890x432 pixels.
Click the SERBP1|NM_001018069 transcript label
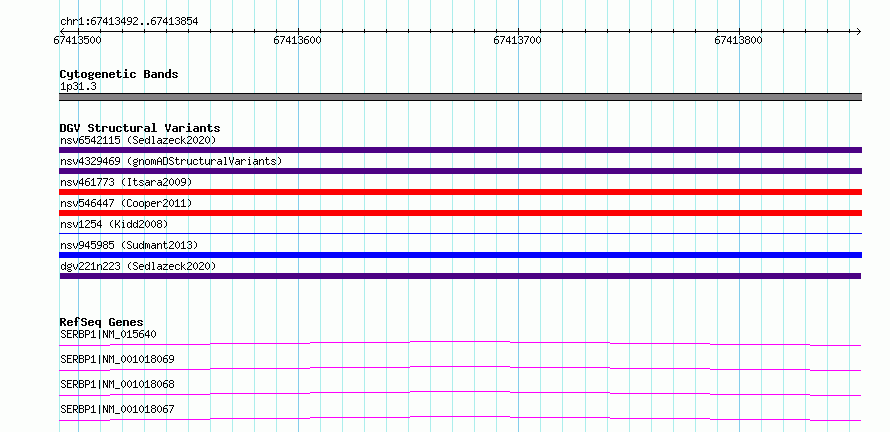point(117,359)
